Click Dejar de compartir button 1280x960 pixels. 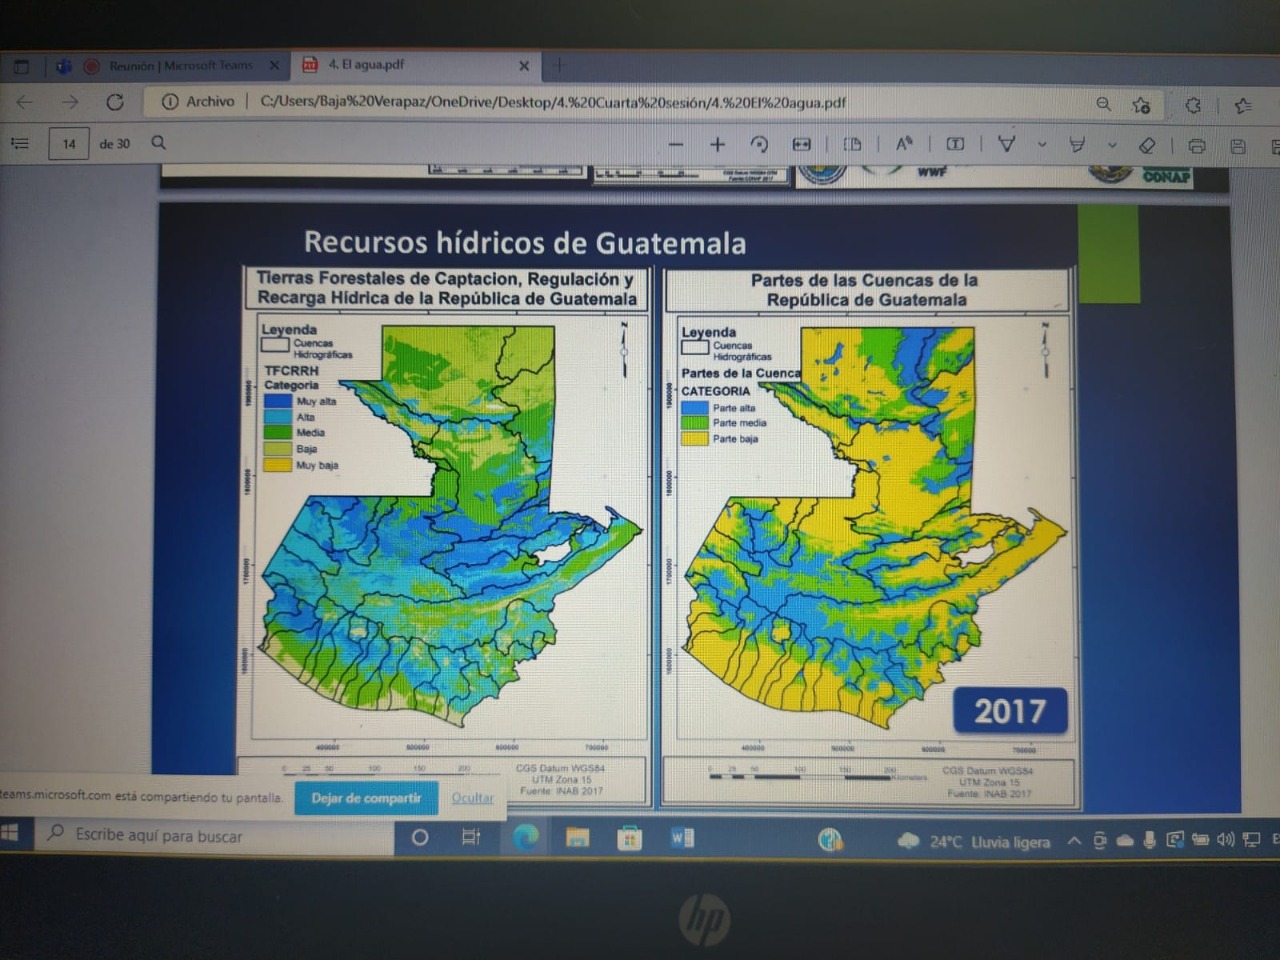tap(366, 798)
